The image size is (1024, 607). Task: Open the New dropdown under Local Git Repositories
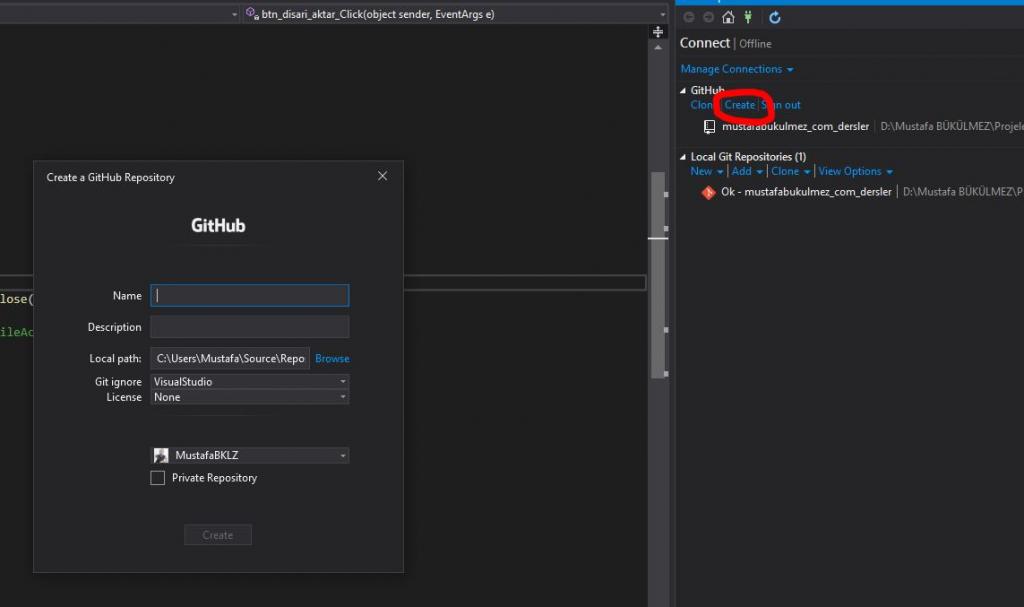pyautogui.click(x=706, y=171)
